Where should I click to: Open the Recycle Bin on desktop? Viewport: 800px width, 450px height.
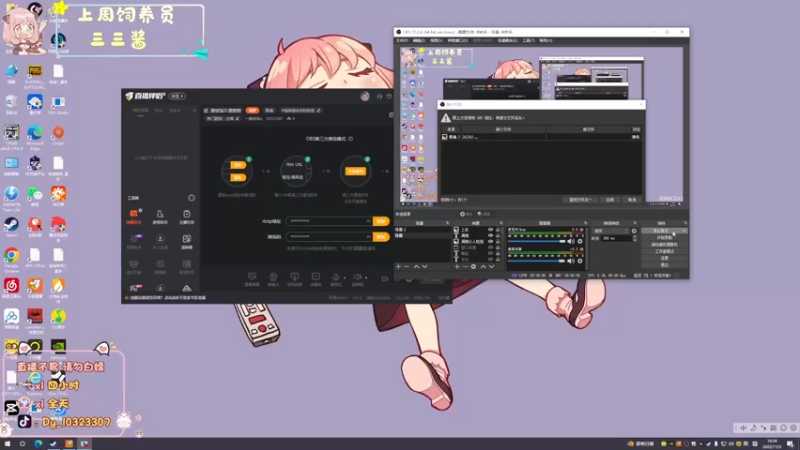click(x=11, y=105)
